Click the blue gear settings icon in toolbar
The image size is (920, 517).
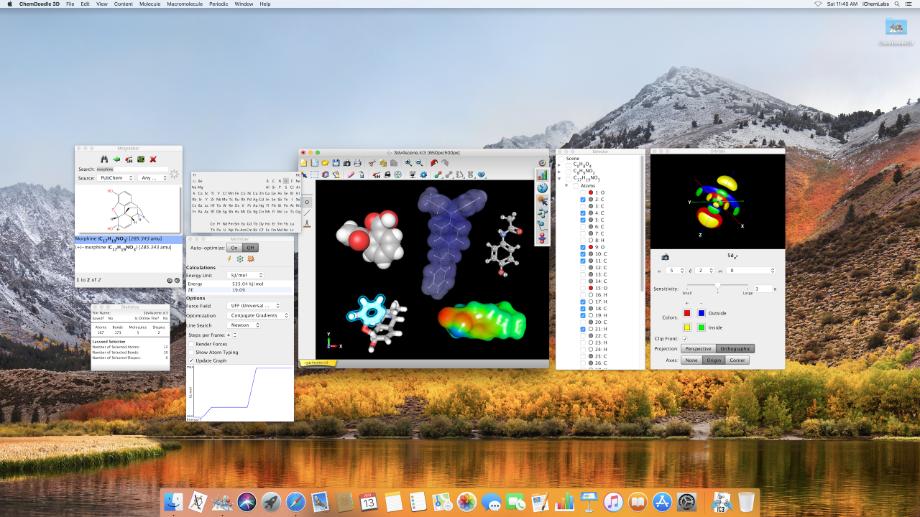[x=423, y=174]
